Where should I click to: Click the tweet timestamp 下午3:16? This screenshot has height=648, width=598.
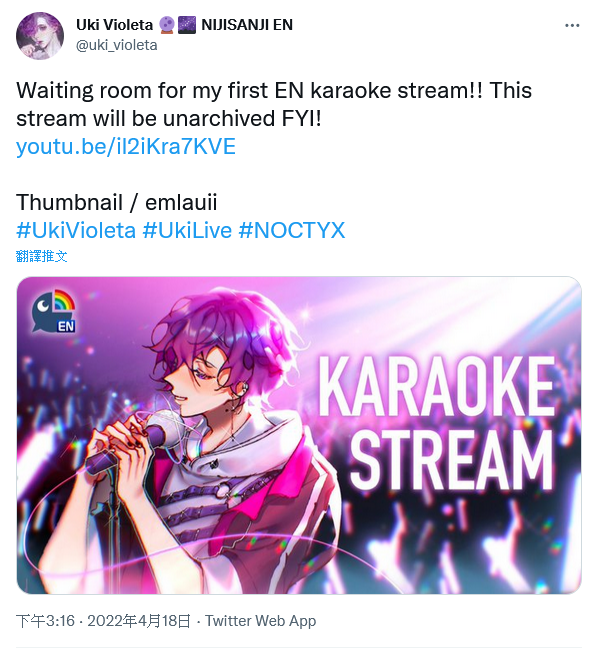pos(45,621)
